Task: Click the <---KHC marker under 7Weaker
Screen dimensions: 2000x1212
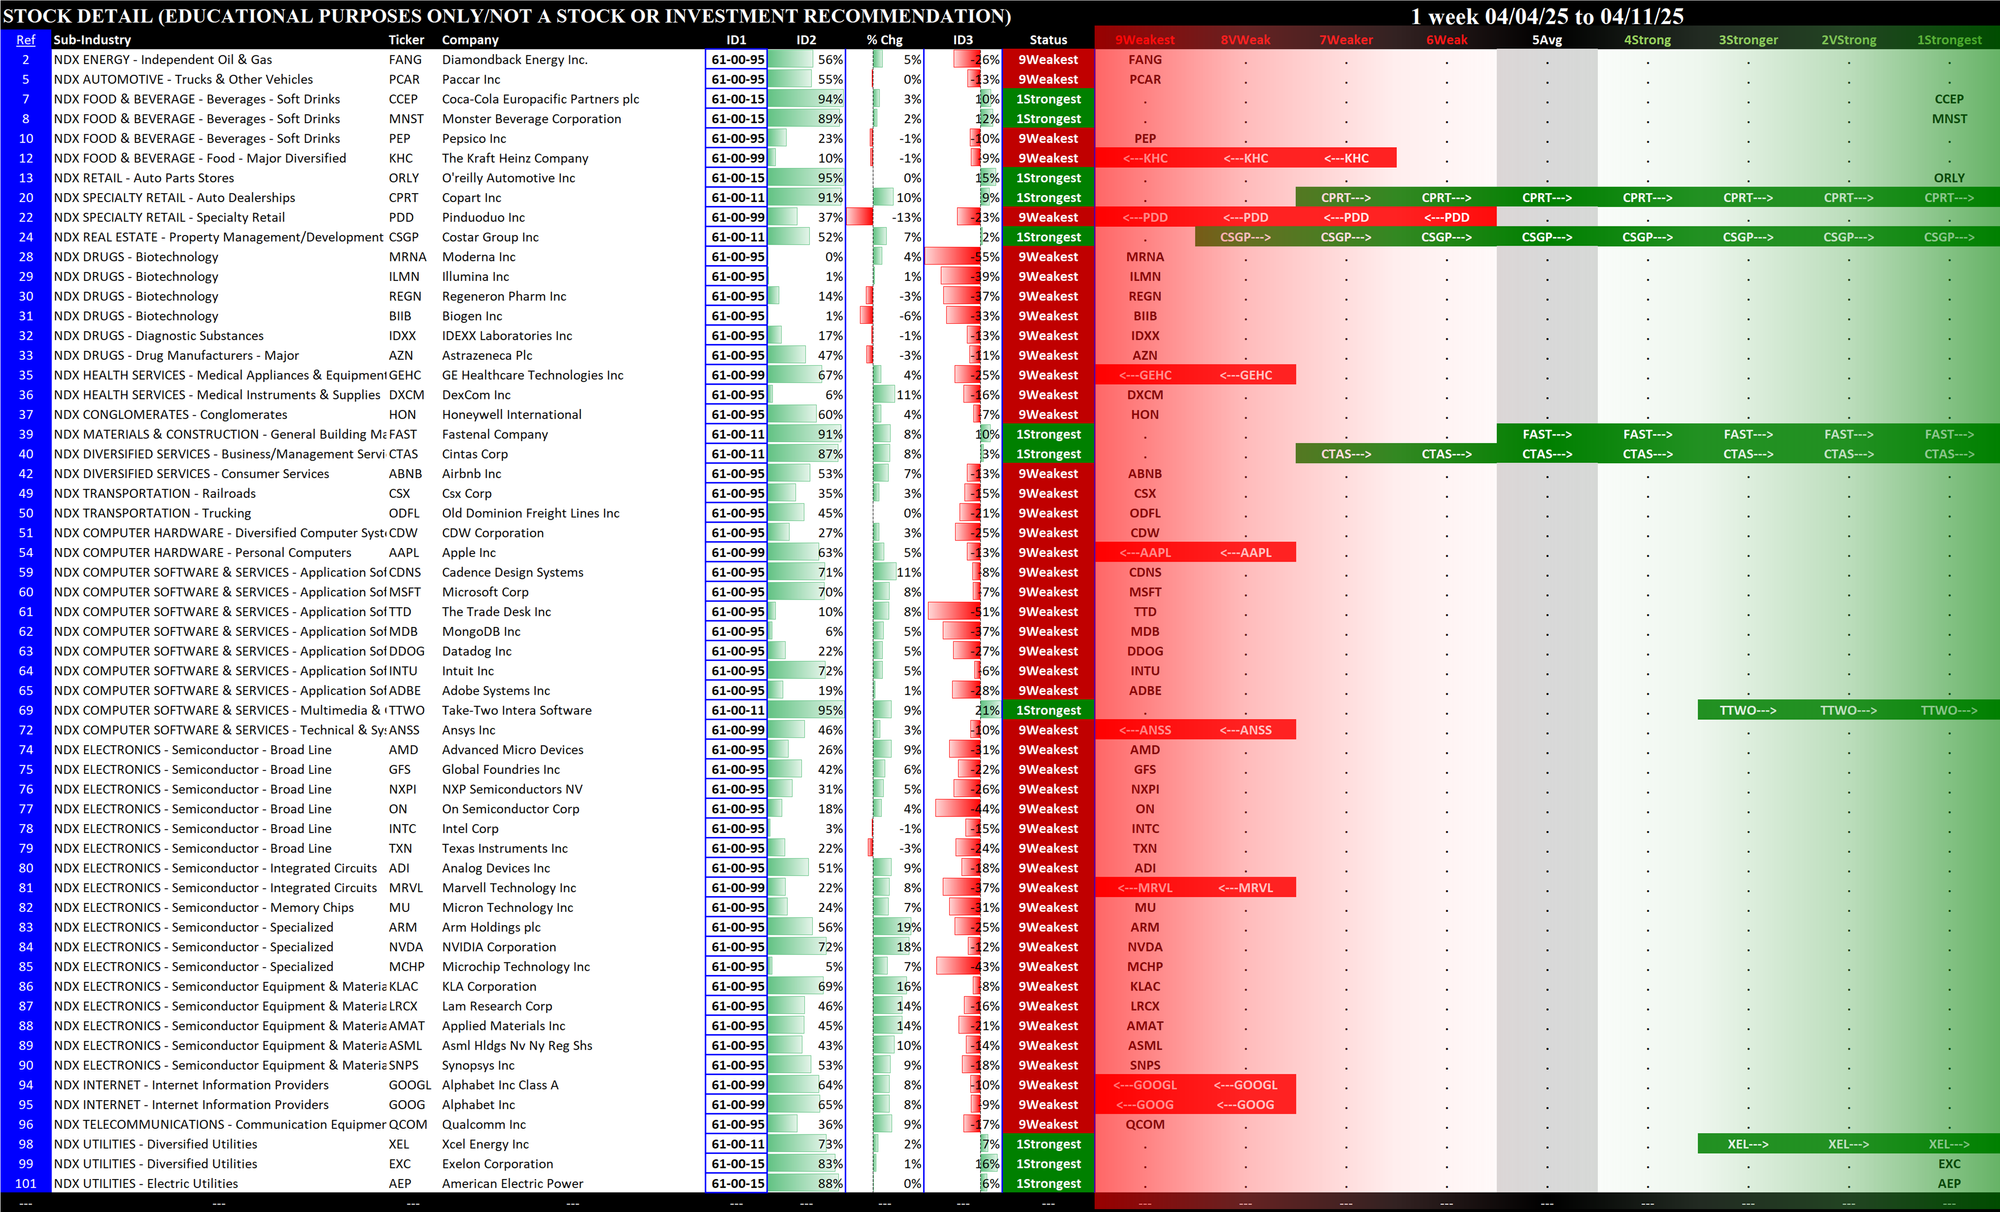Action: [x=1345, y=158]
